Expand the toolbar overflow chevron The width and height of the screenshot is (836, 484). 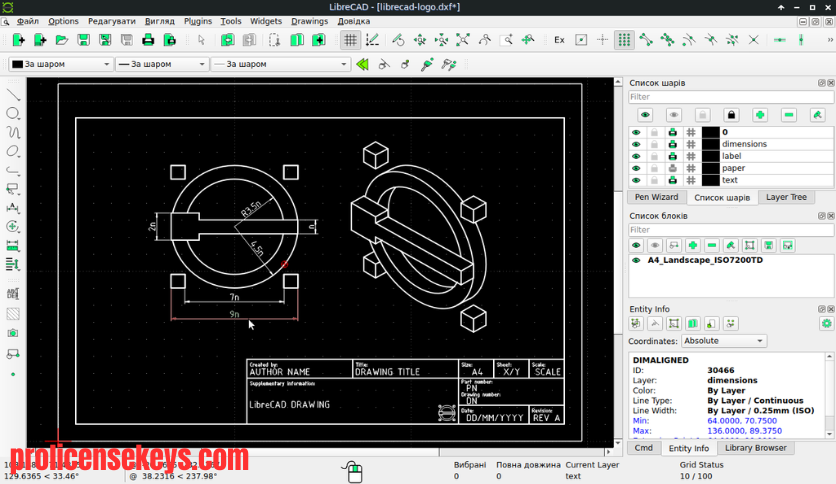[830, 40]
